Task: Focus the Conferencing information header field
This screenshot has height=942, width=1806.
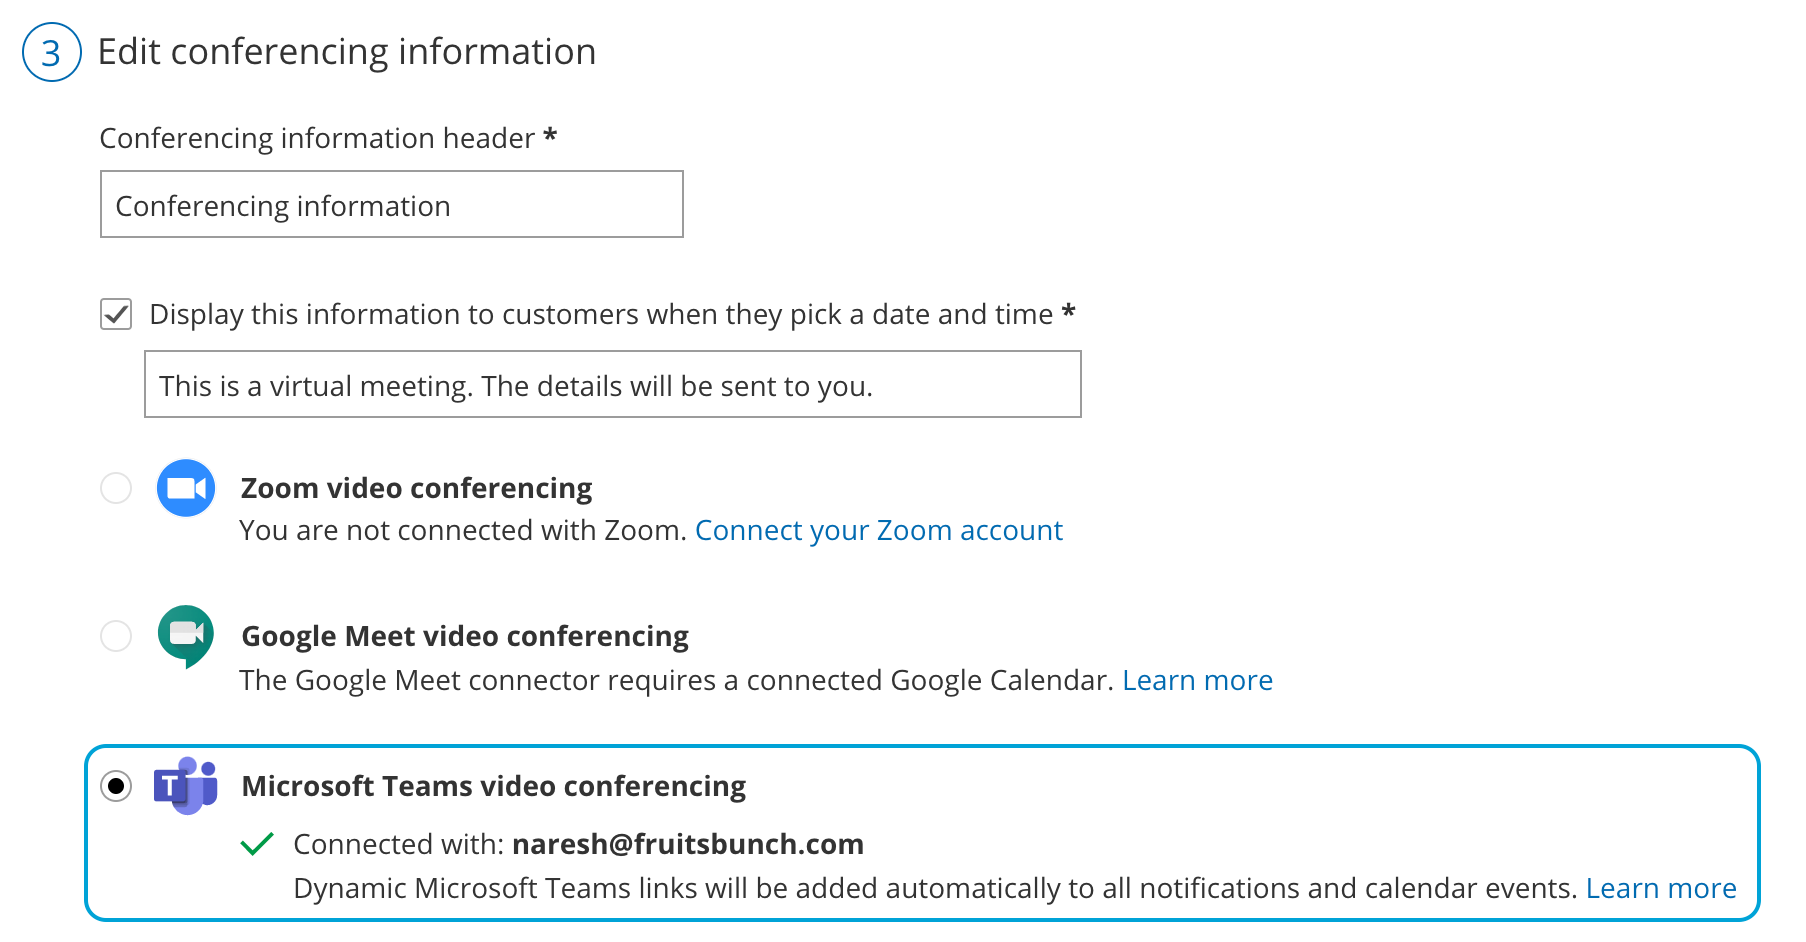Action: click(391, 205)
